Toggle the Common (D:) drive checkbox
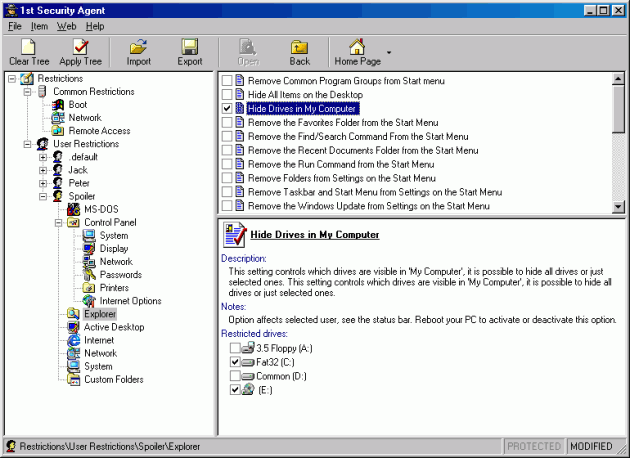The height and width of the screenshot is (458, 630). [236, 375]
